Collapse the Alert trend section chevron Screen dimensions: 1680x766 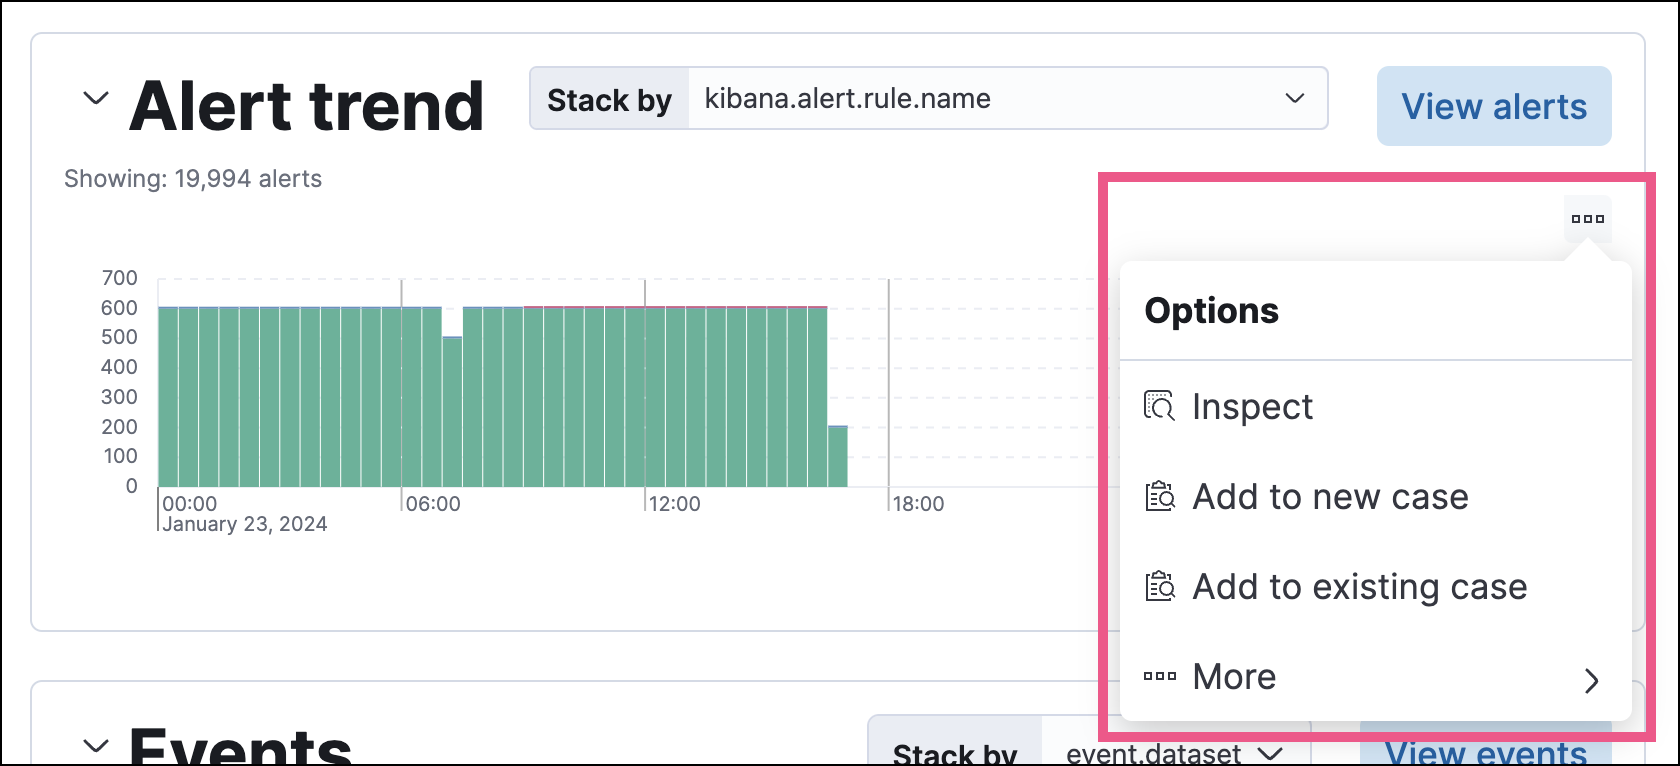95,99
